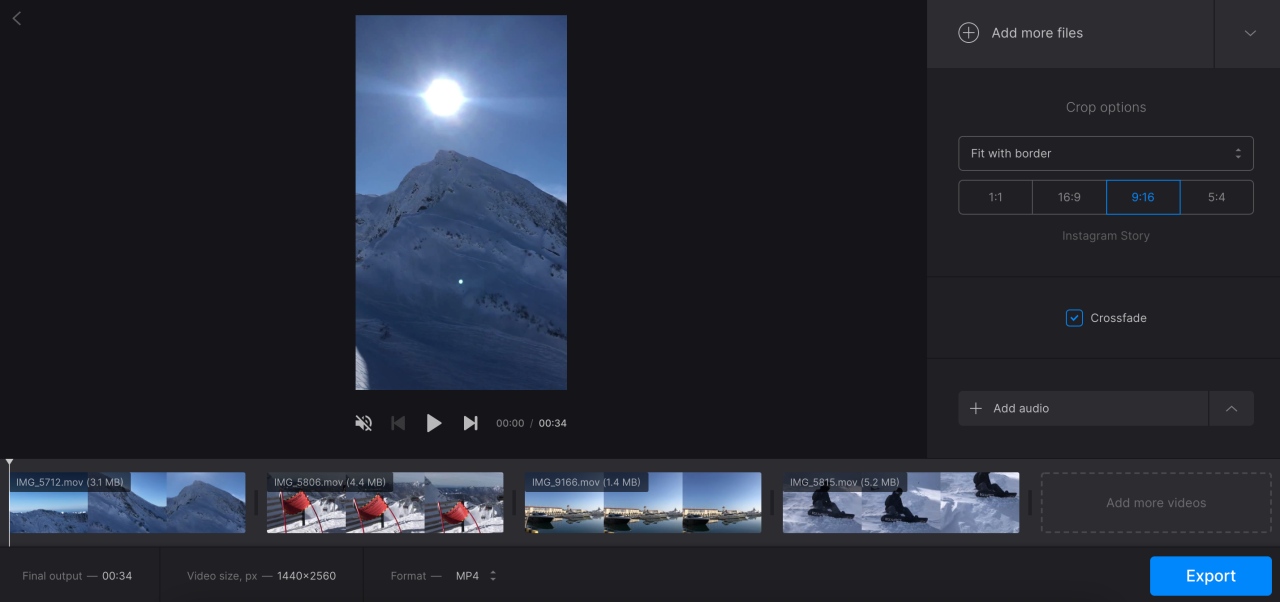
Task: Skip to the previous clip
Action: pos(398,423)
